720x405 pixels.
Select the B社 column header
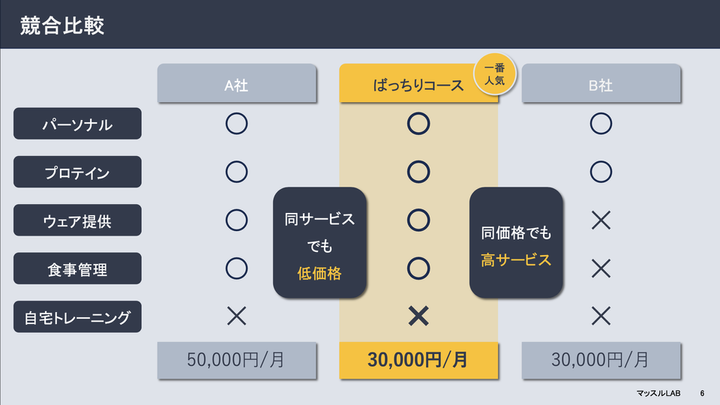pos(601,83)
